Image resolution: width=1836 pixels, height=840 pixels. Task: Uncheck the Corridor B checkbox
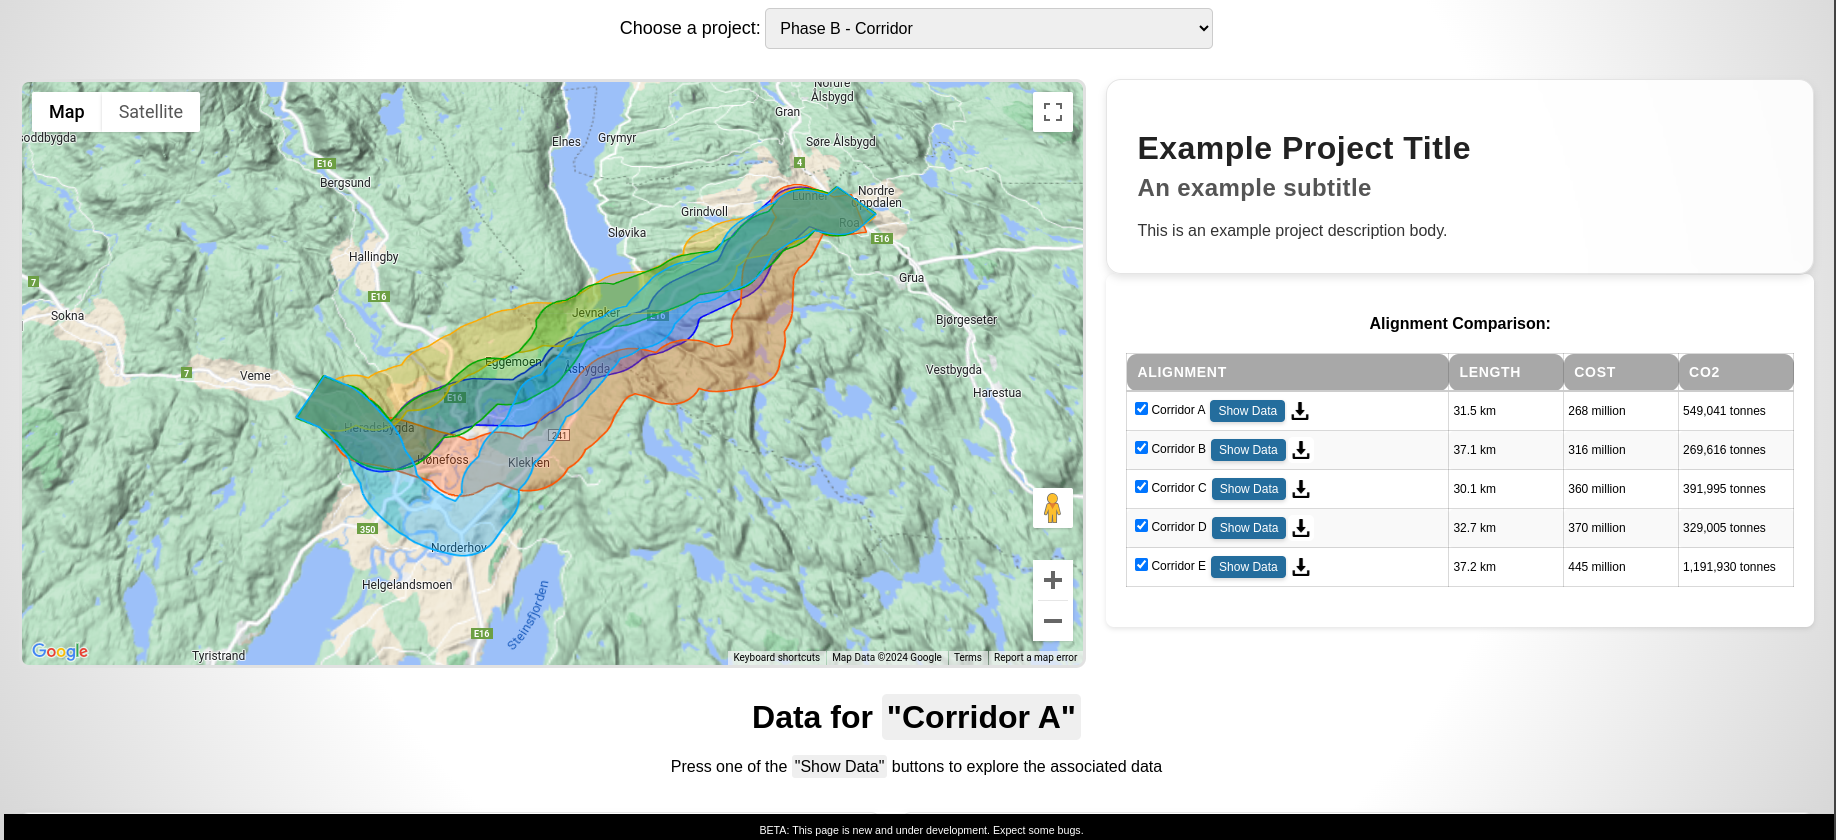[x=1141, y=448]
